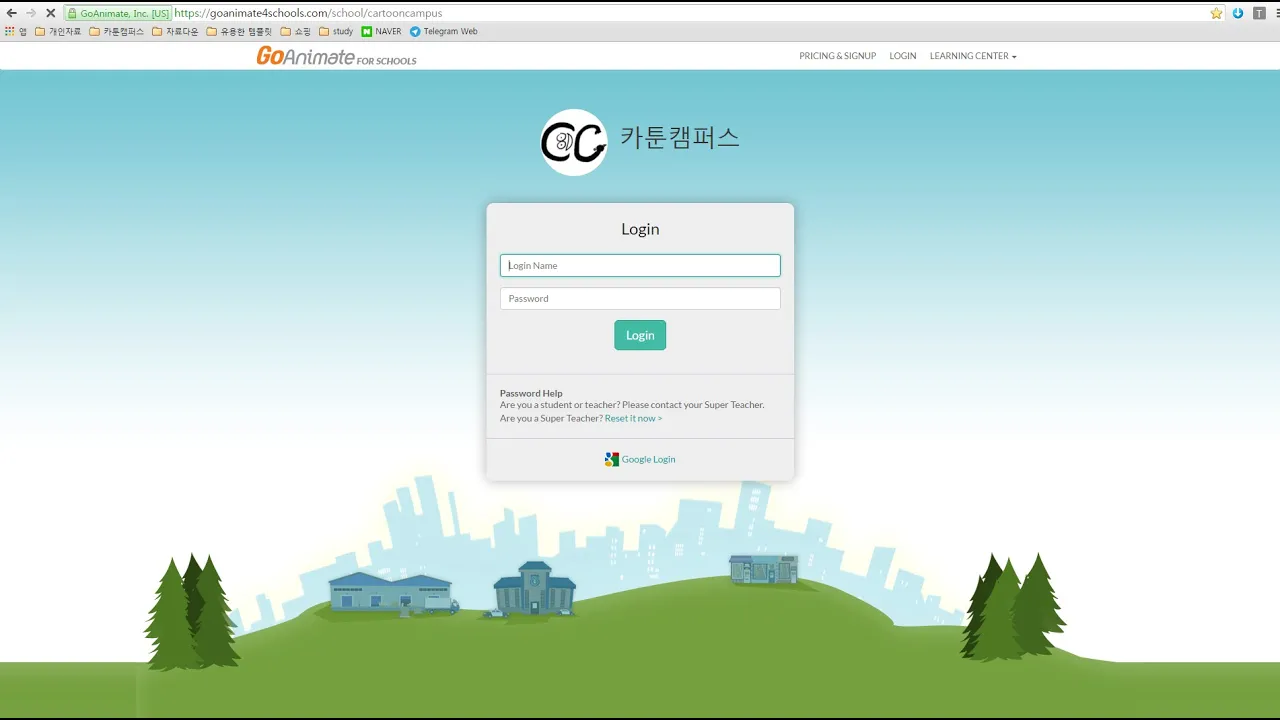1280x720 pixels.
Task: Click the browser back arrow
Action: [x=12, y=13]
